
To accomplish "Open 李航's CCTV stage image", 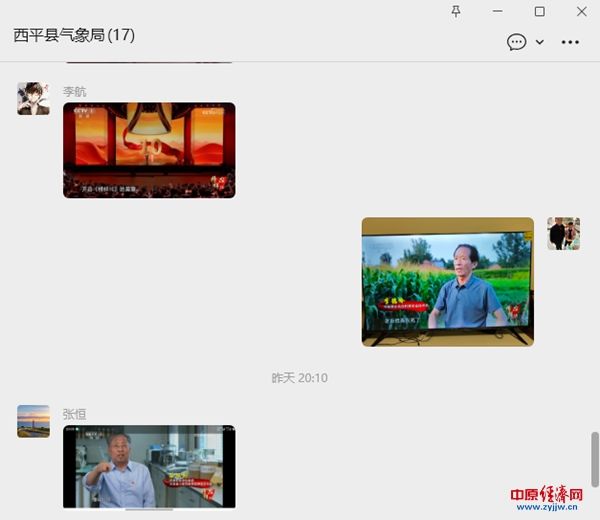I will [149, 150].
